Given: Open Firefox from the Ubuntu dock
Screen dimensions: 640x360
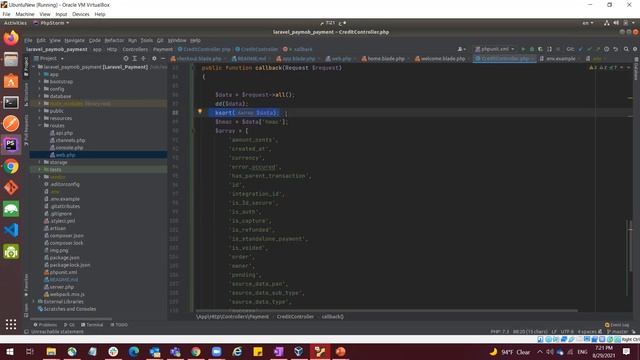Looking at the screenshot, I should (11, 38).
